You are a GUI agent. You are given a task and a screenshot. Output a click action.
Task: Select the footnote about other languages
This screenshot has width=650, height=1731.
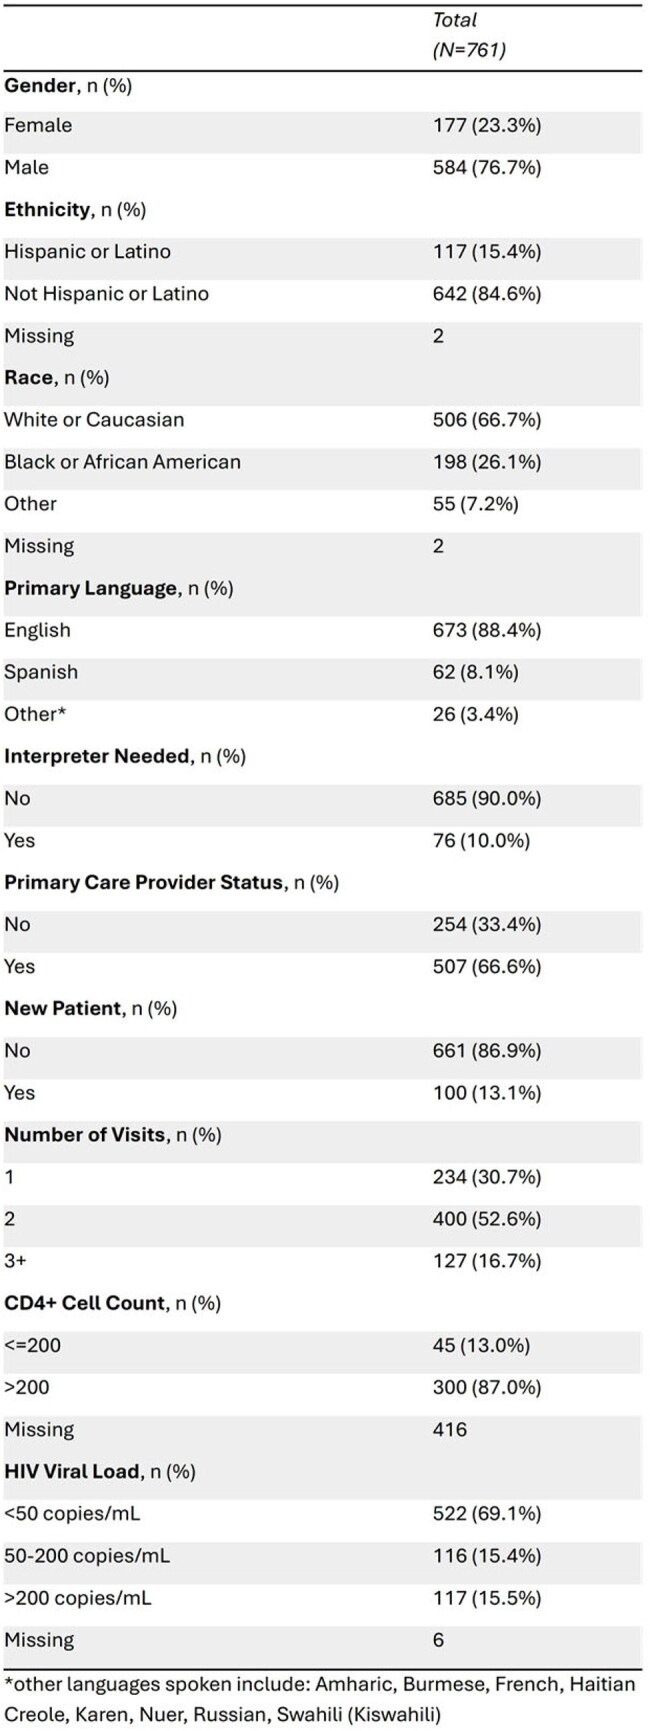point(320,1699)
